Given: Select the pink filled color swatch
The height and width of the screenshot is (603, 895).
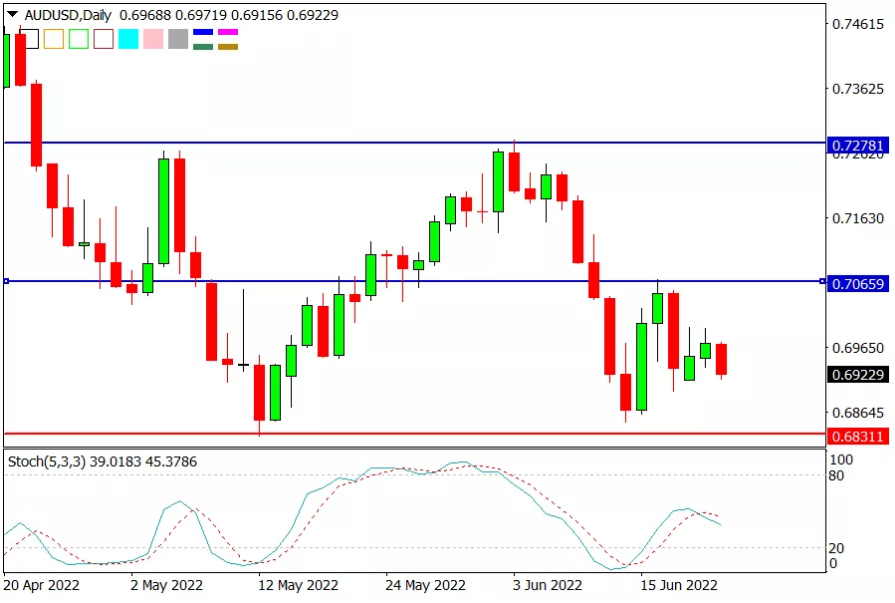Looking at the screenshot, I should click(x=153, y=39).
